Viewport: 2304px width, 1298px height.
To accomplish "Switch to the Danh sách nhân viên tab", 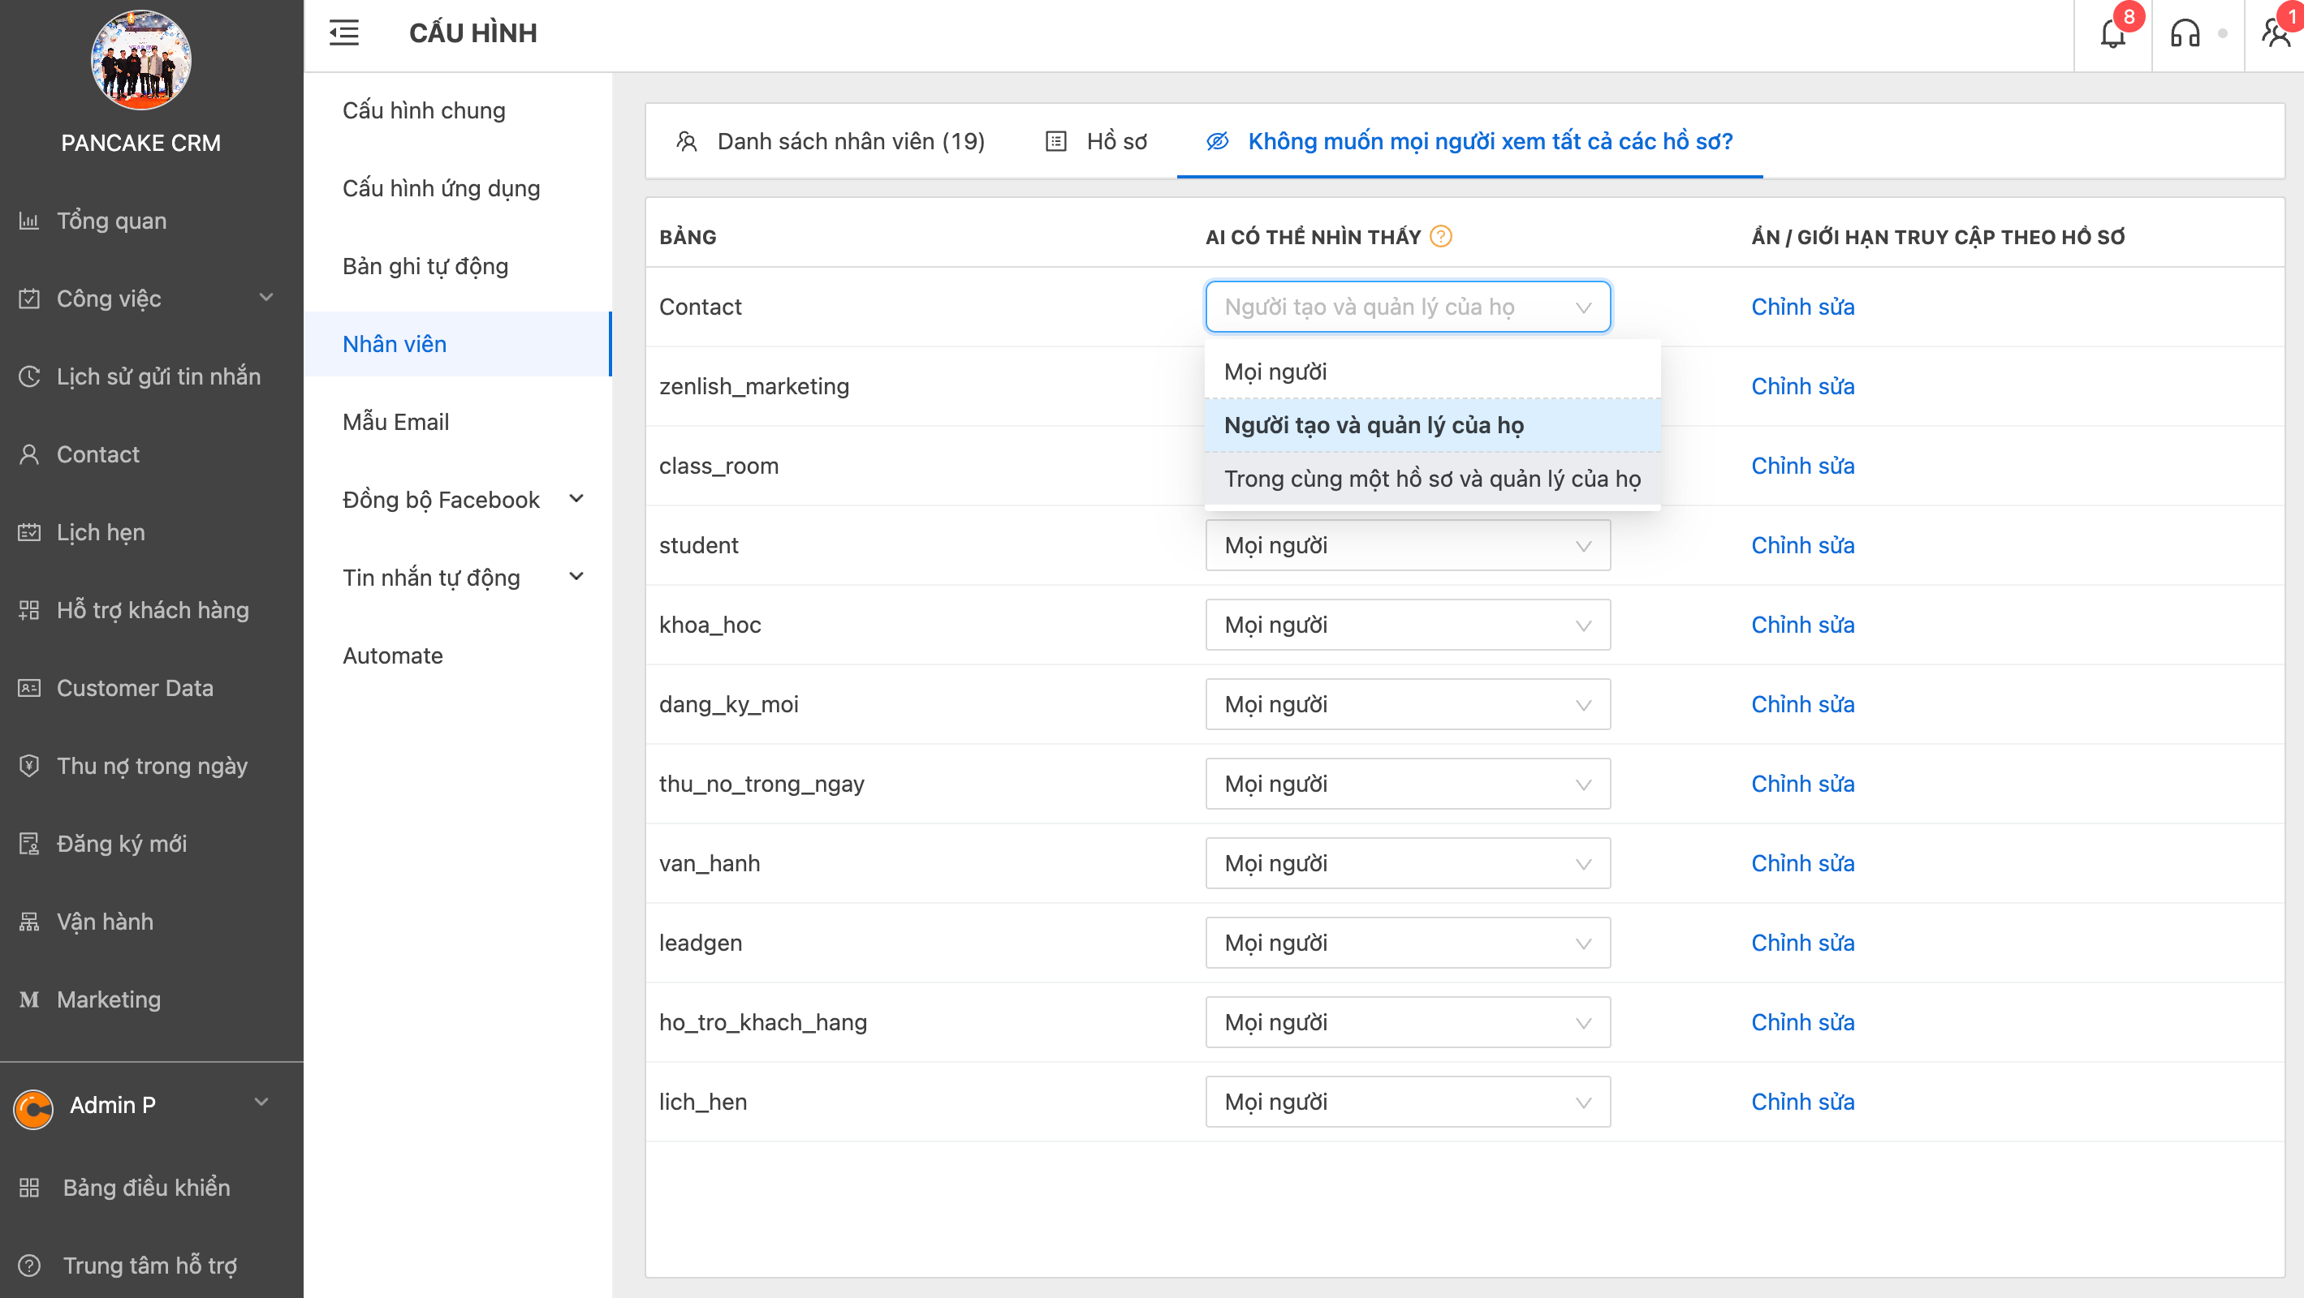I will coord(831,141).
